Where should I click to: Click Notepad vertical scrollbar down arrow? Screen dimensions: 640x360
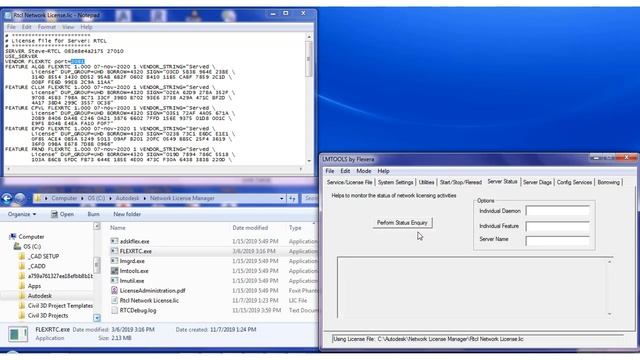click(309, 161)
